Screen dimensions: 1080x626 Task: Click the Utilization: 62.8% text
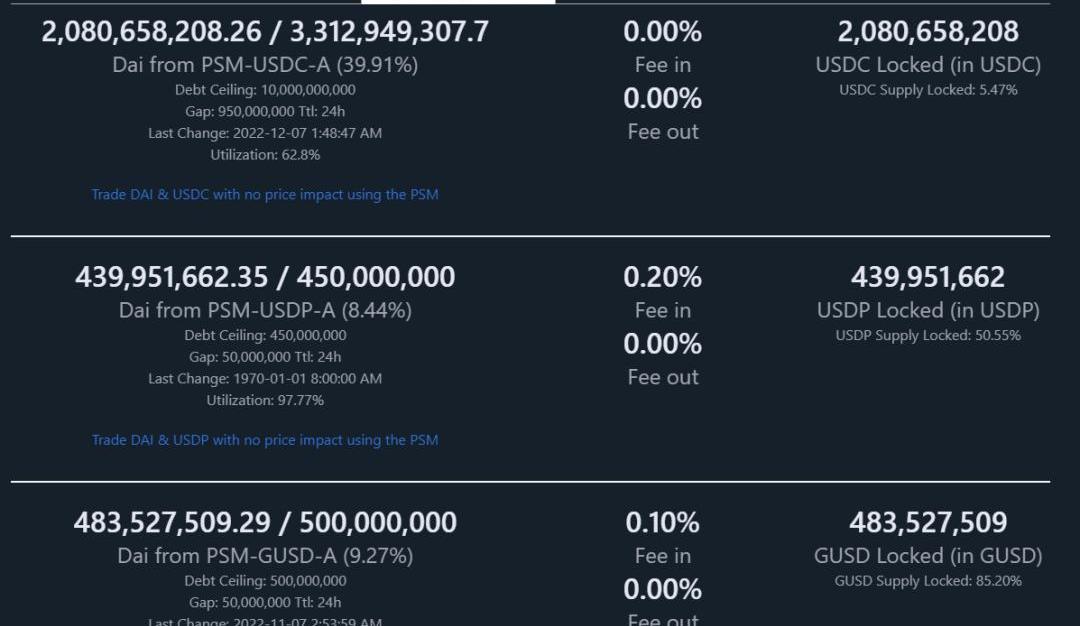pyautogui.click(x=265, y=155)
